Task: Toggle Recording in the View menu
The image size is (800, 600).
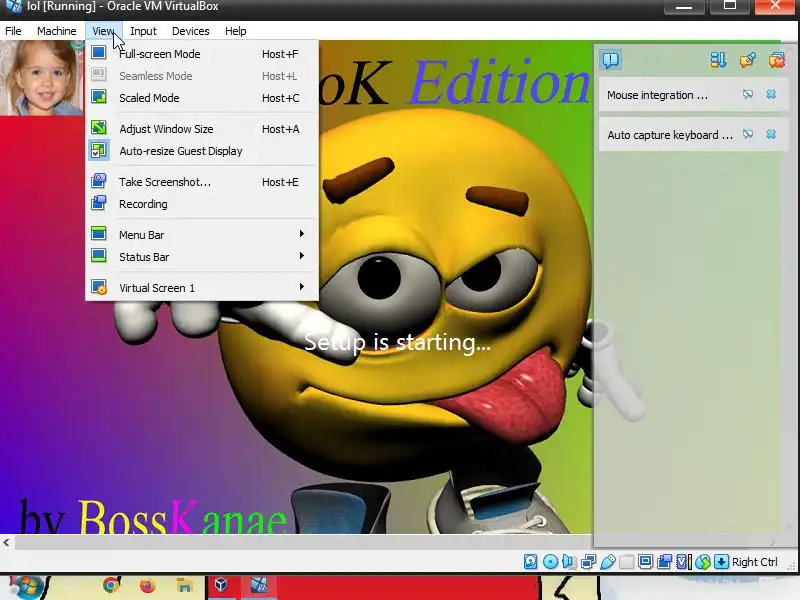Action: coord(202,204)
